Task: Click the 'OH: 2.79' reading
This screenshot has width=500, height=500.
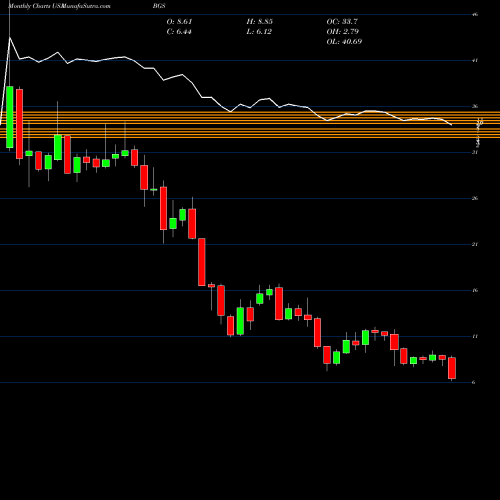Action: [343, 32]
